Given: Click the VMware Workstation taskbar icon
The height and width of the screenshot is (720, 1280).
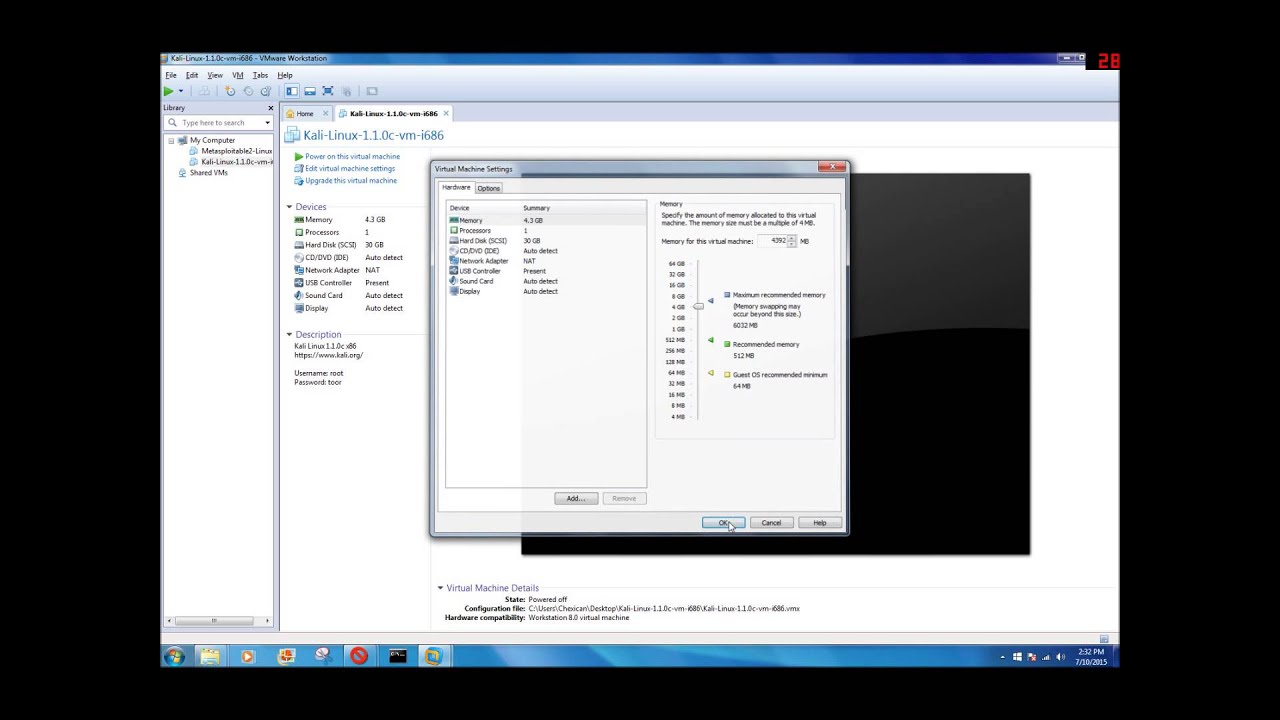Looking at the screenshot, I should (434, 656).
